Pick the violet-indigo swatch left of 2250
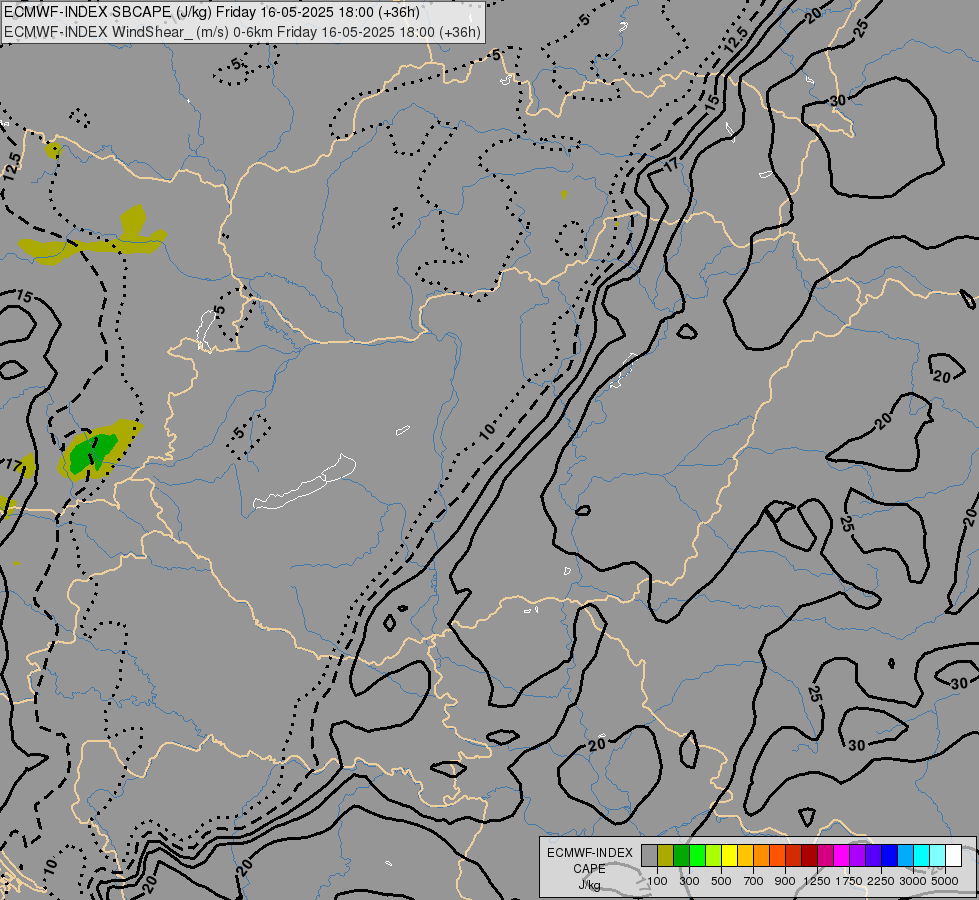This screenshot has width=979, height=900. coord(873,856)
